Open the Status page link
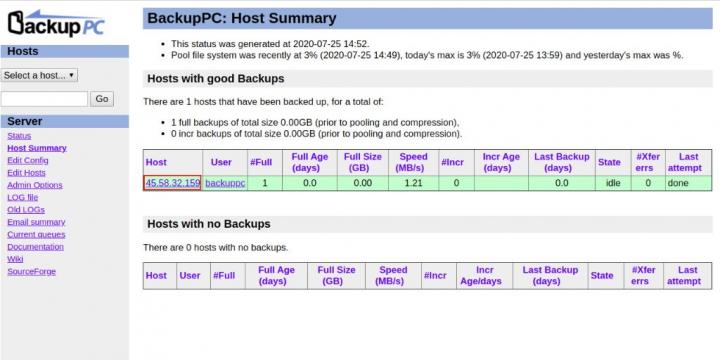This screenshot has width=720, height=360. click(x=19, y=136)
